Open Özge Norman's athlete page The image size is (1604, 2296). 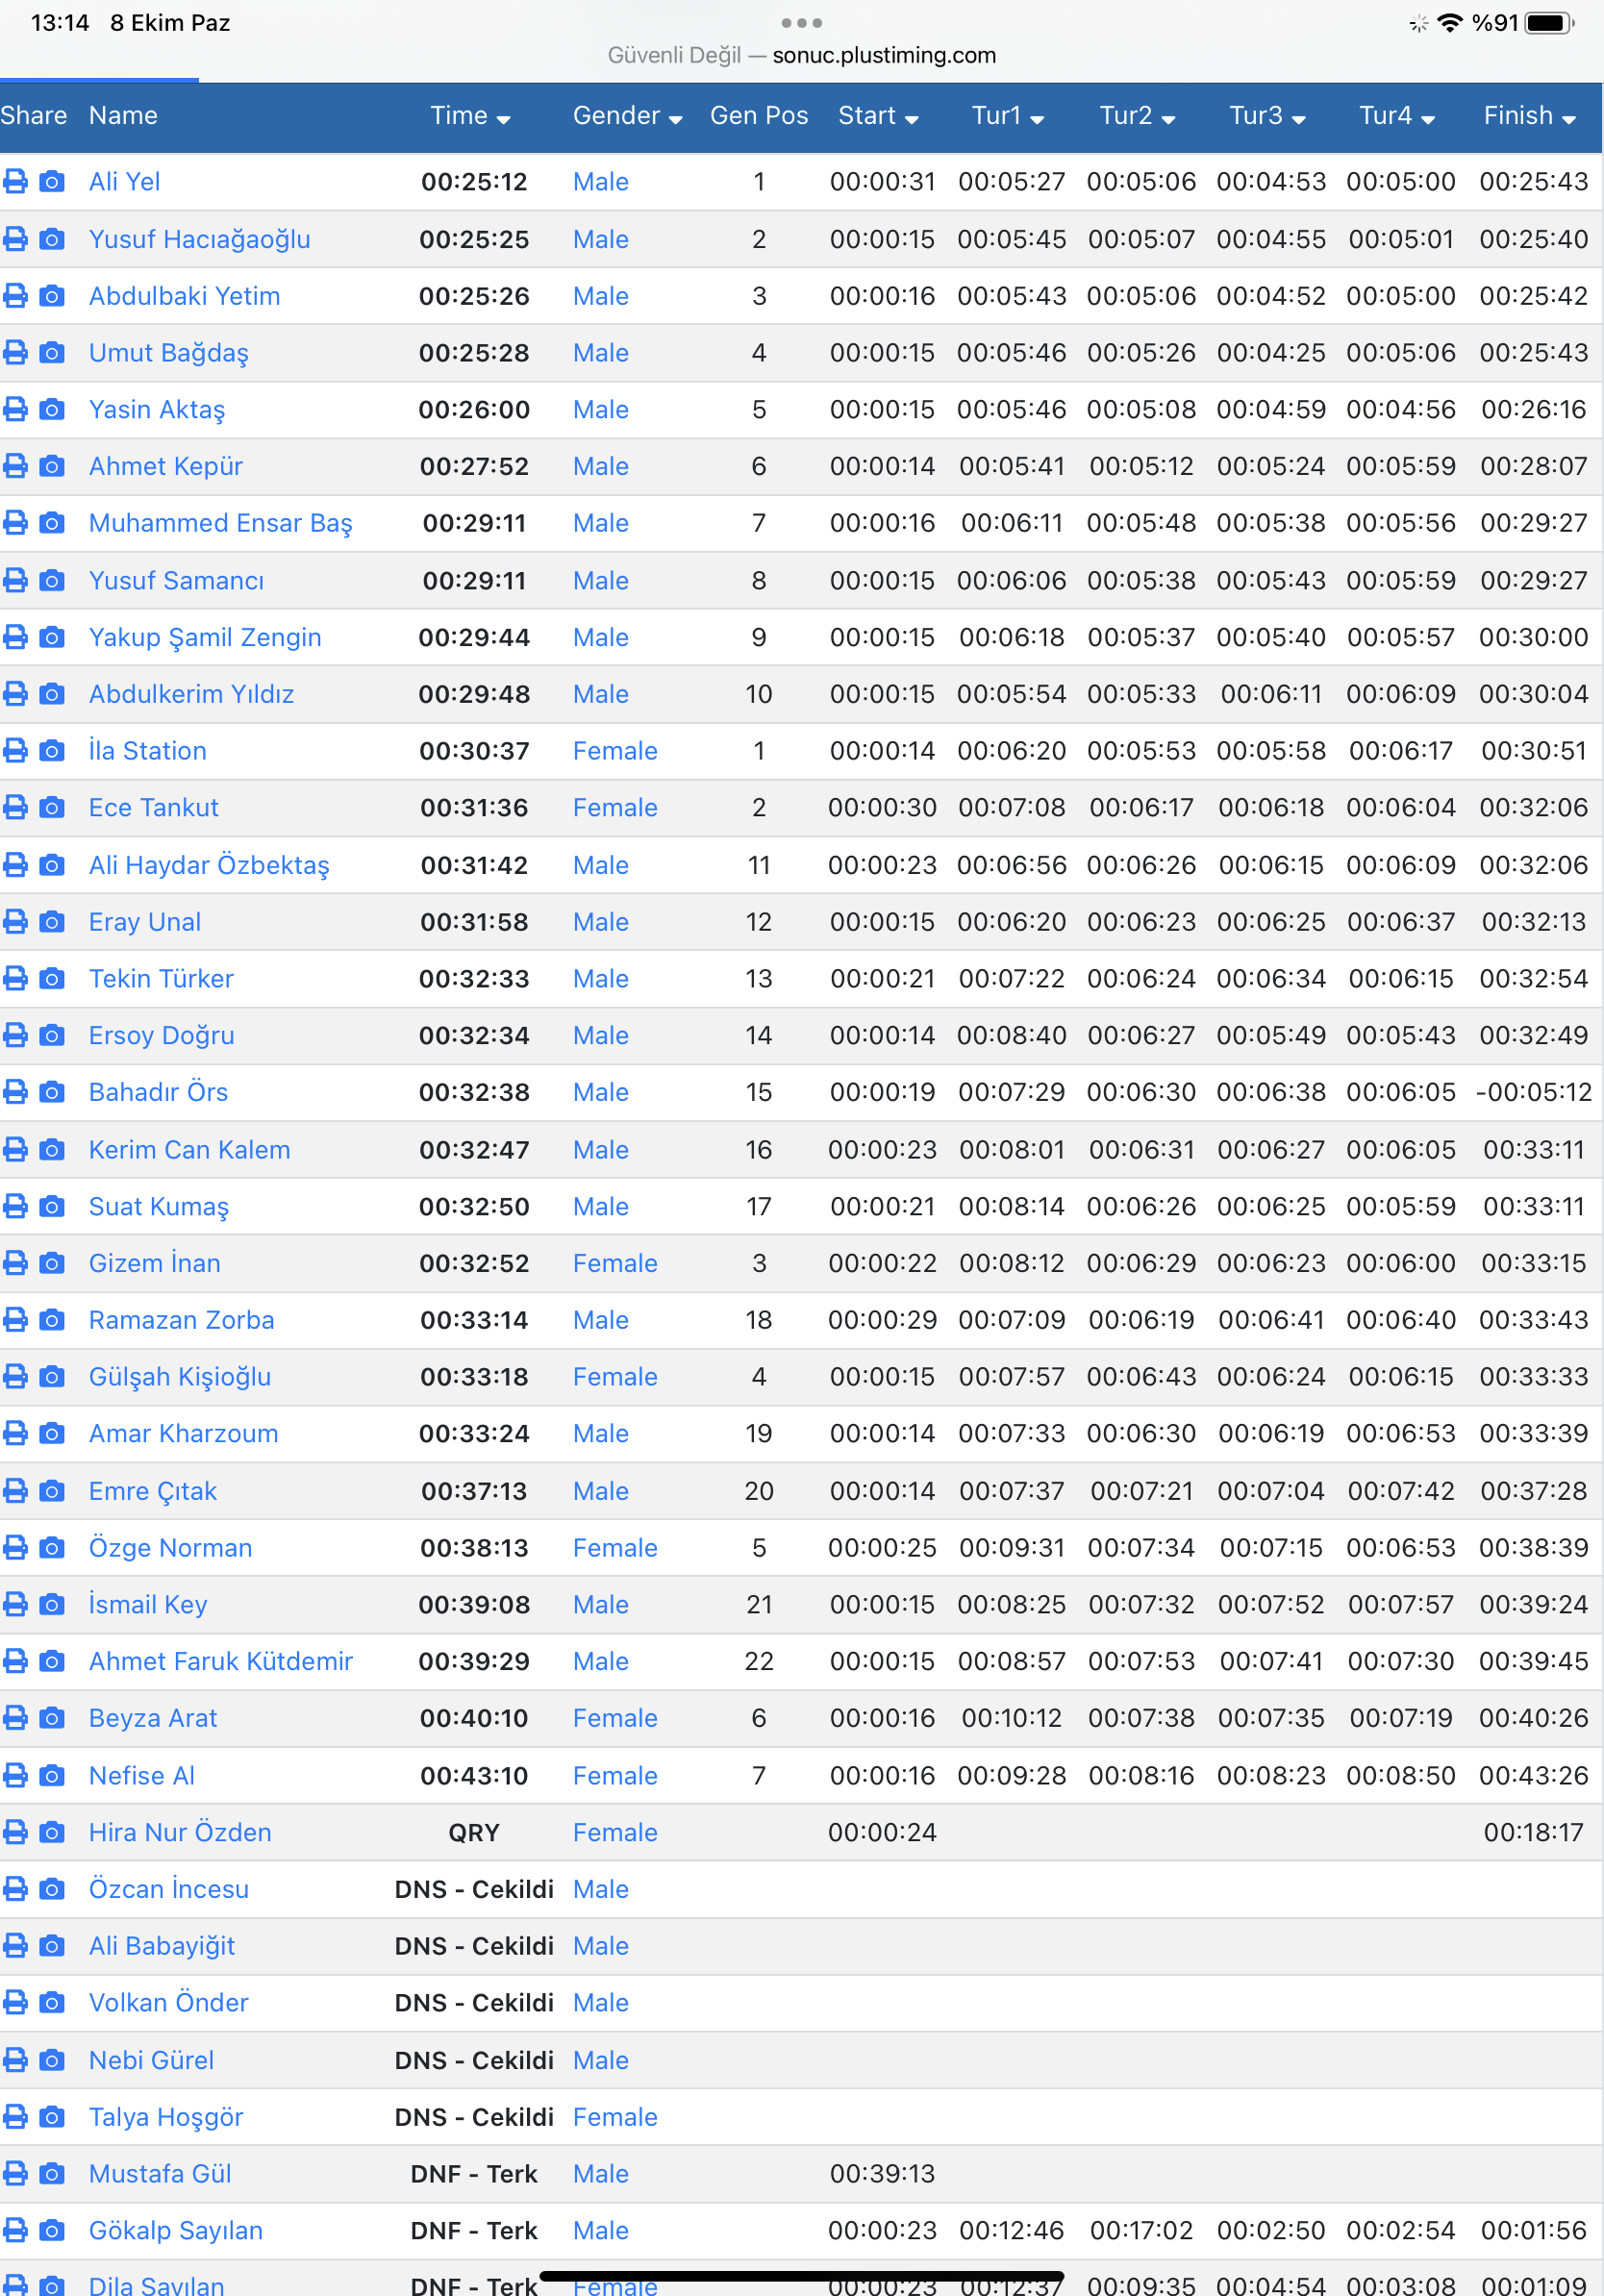click(170, 1547)
